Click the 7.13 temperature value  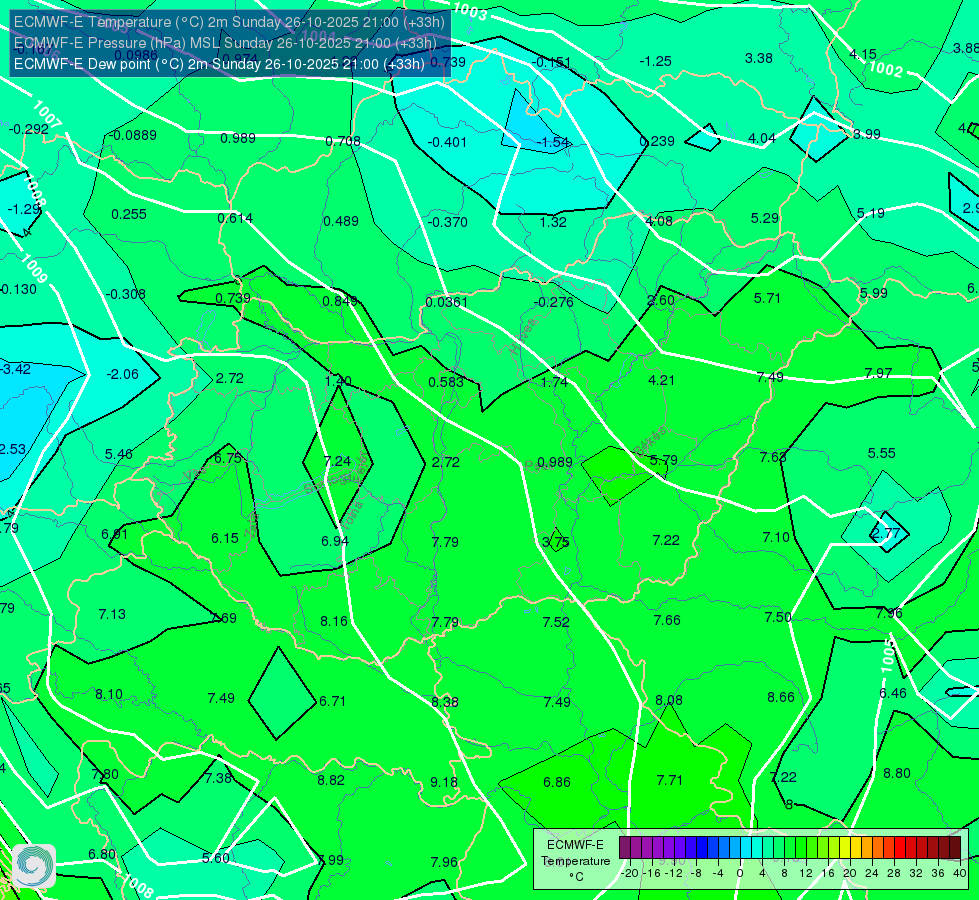pyautogui.click(x=112, y=615)
